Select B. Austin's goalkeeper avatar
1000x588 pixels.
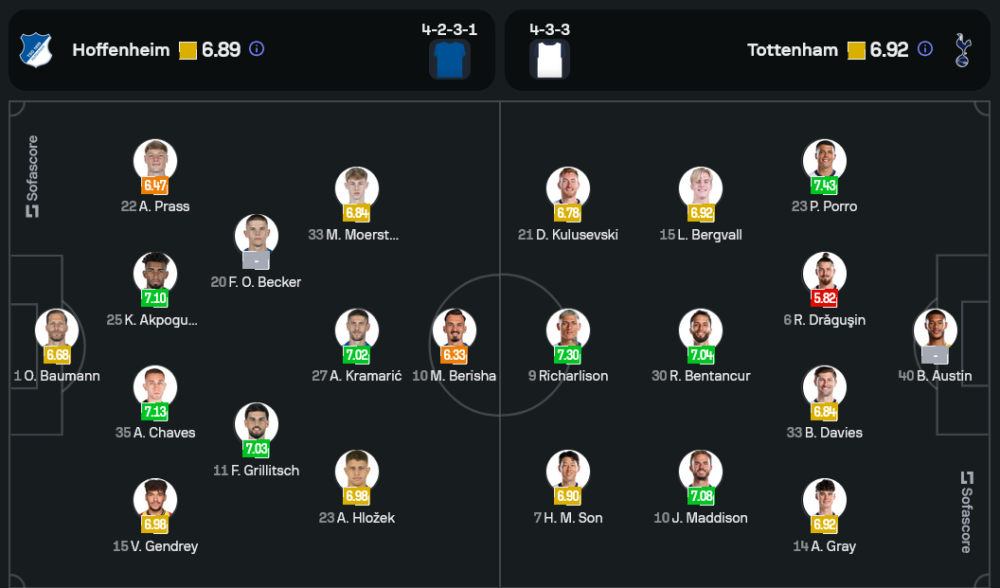pos(935,329)
